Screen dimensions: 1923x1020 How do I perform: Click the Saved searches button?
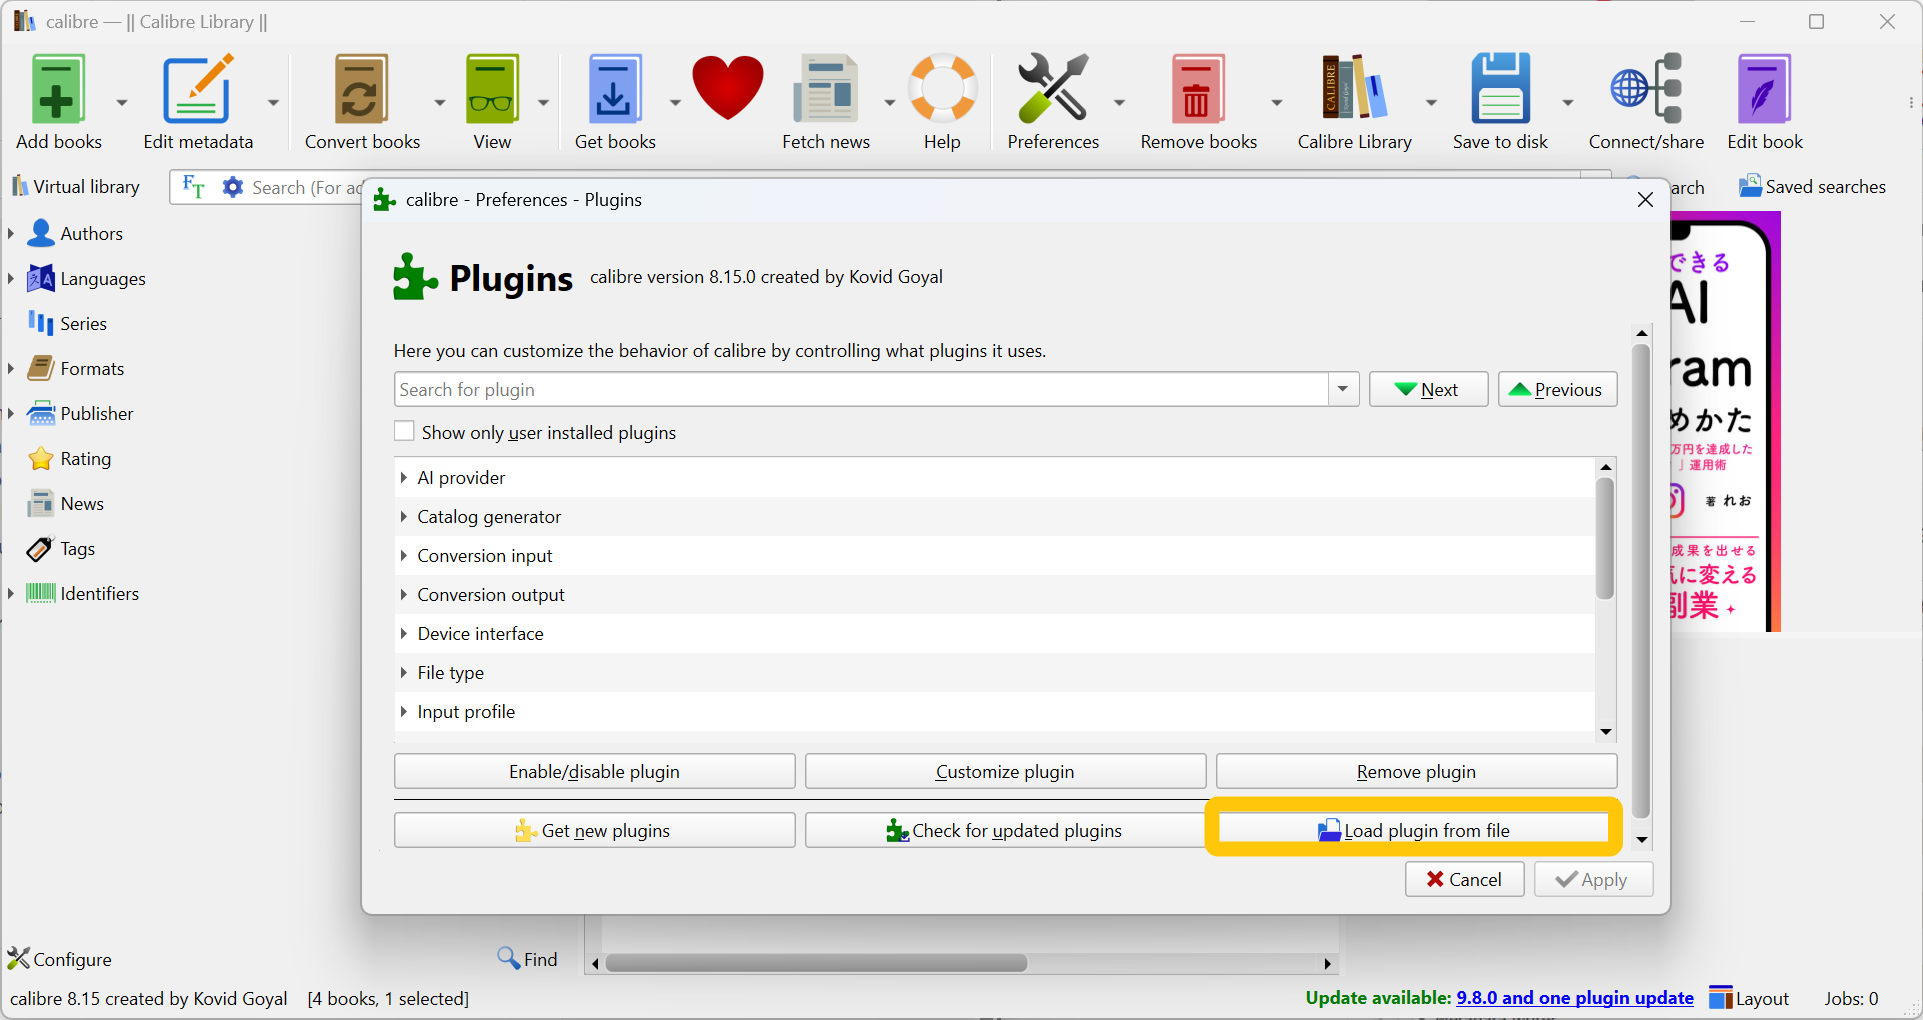1812,187
